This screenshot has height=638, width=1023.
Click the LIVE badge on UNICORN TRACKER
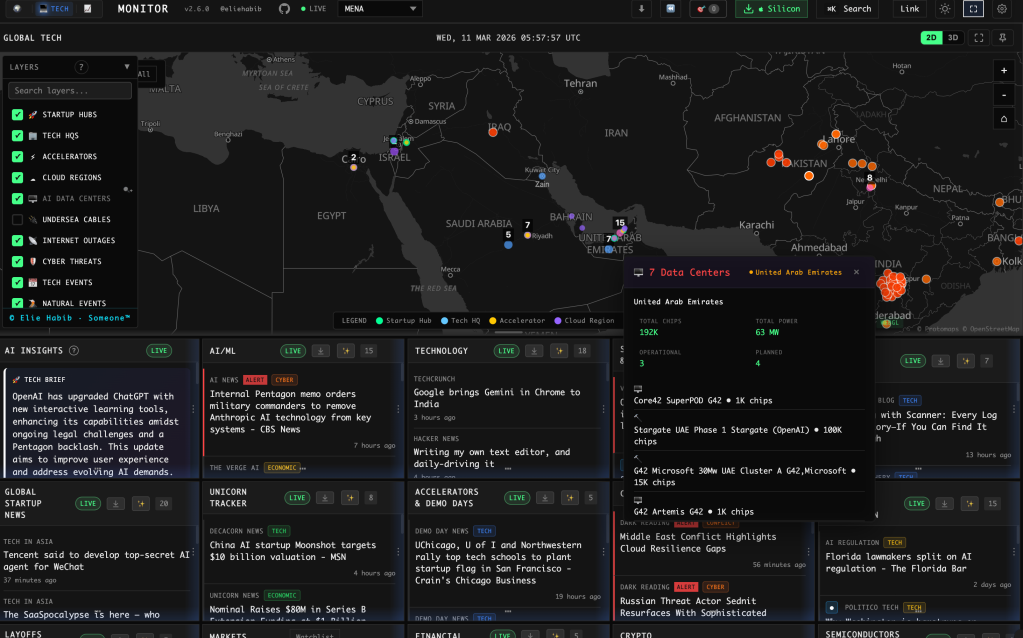[298, 497]
